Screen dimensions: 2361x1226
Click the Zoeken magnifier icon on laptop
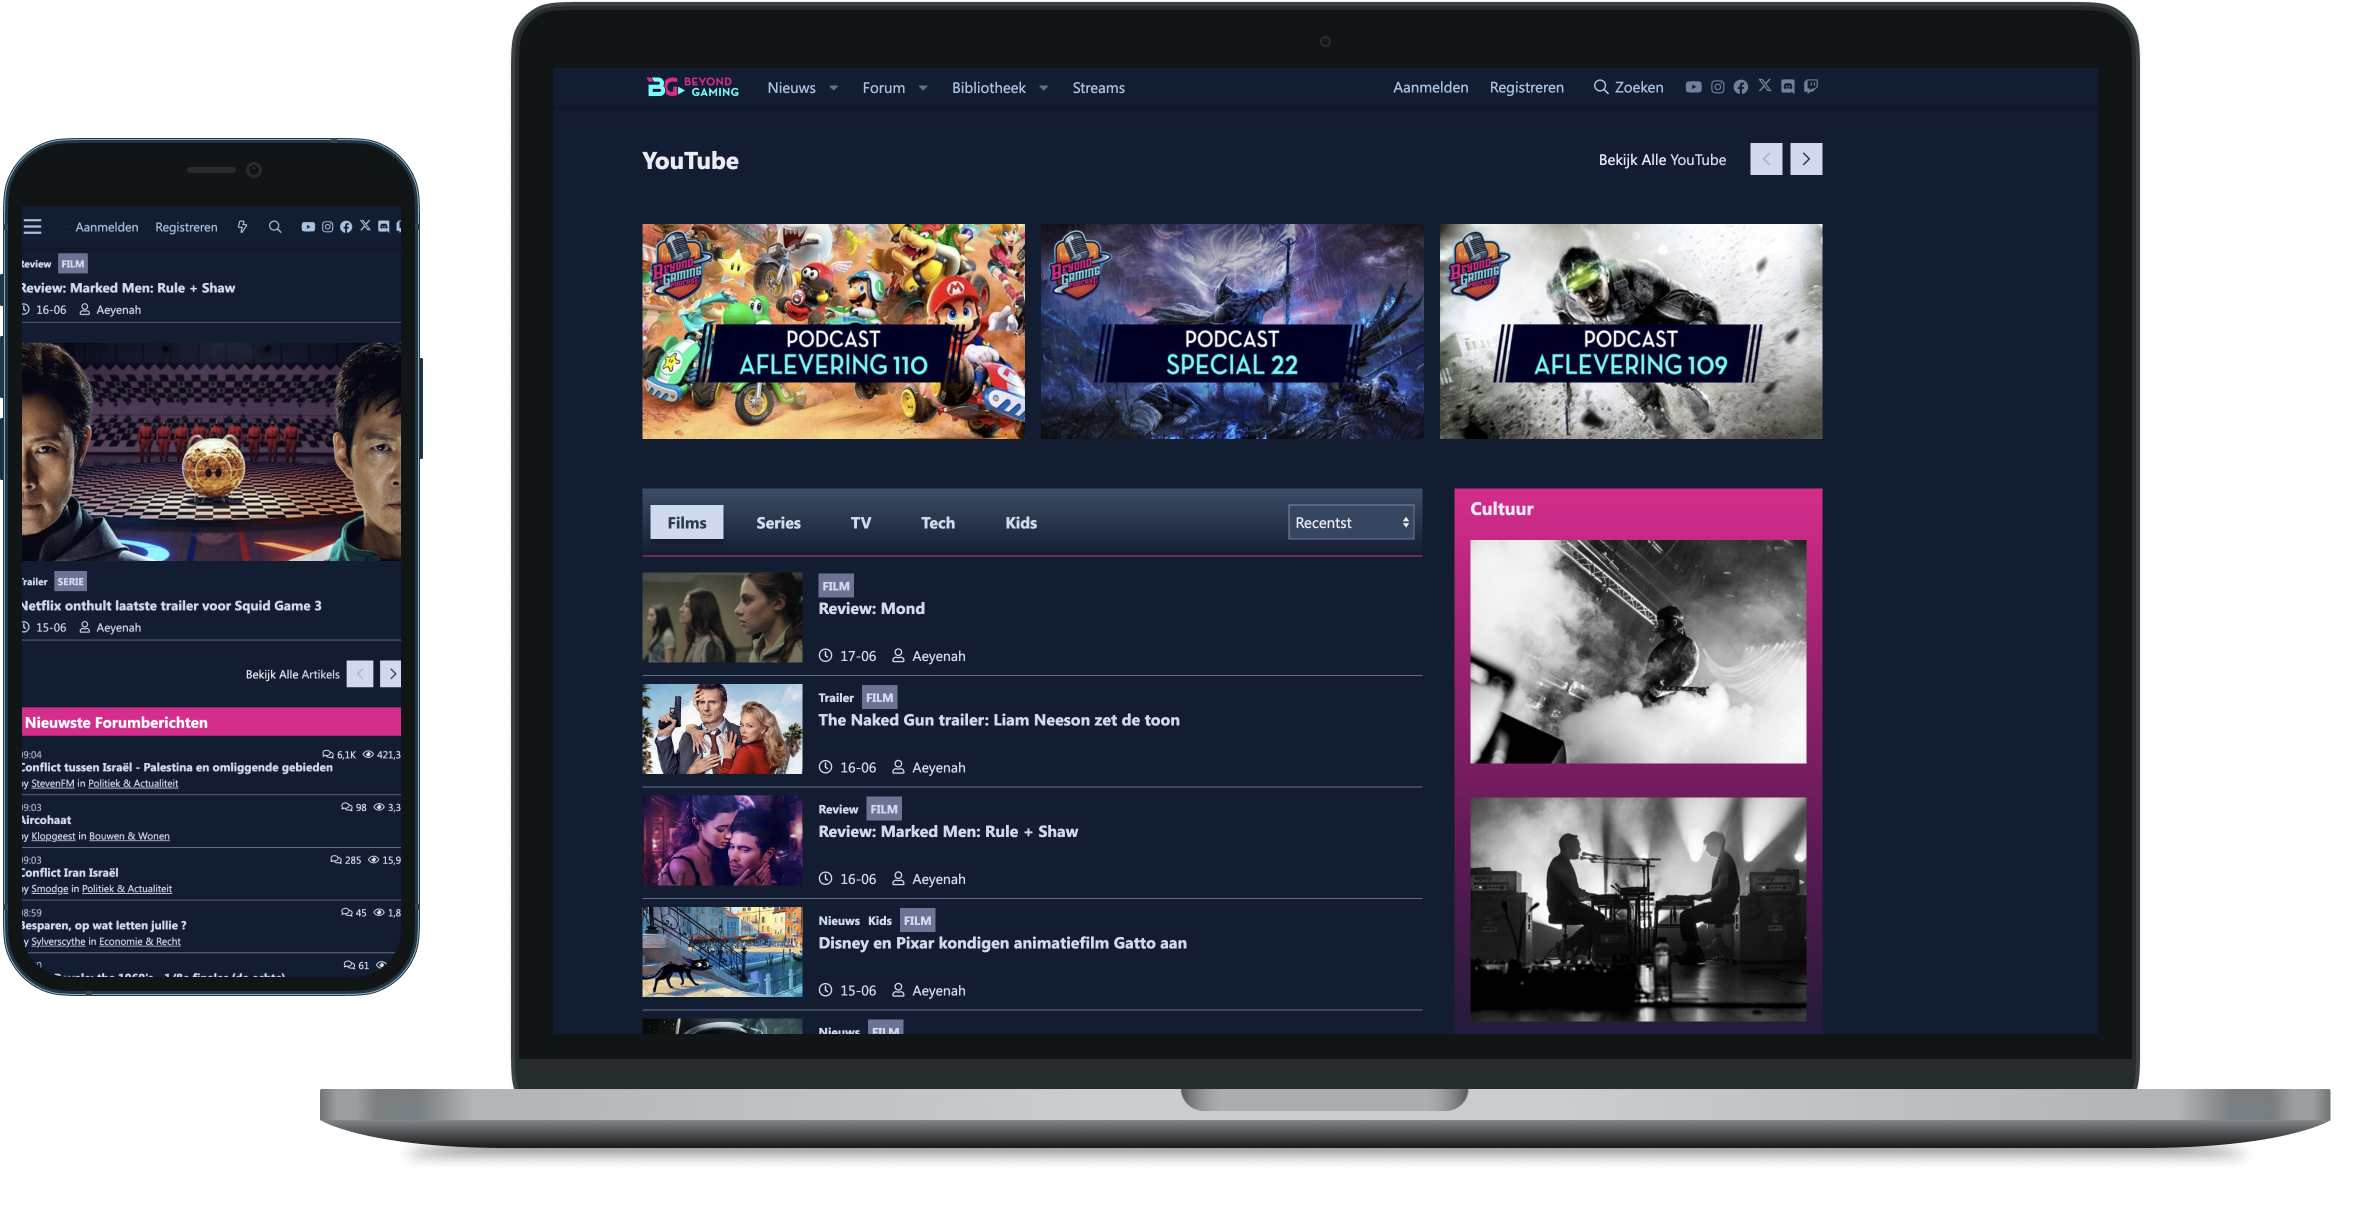coord(1601,87)
